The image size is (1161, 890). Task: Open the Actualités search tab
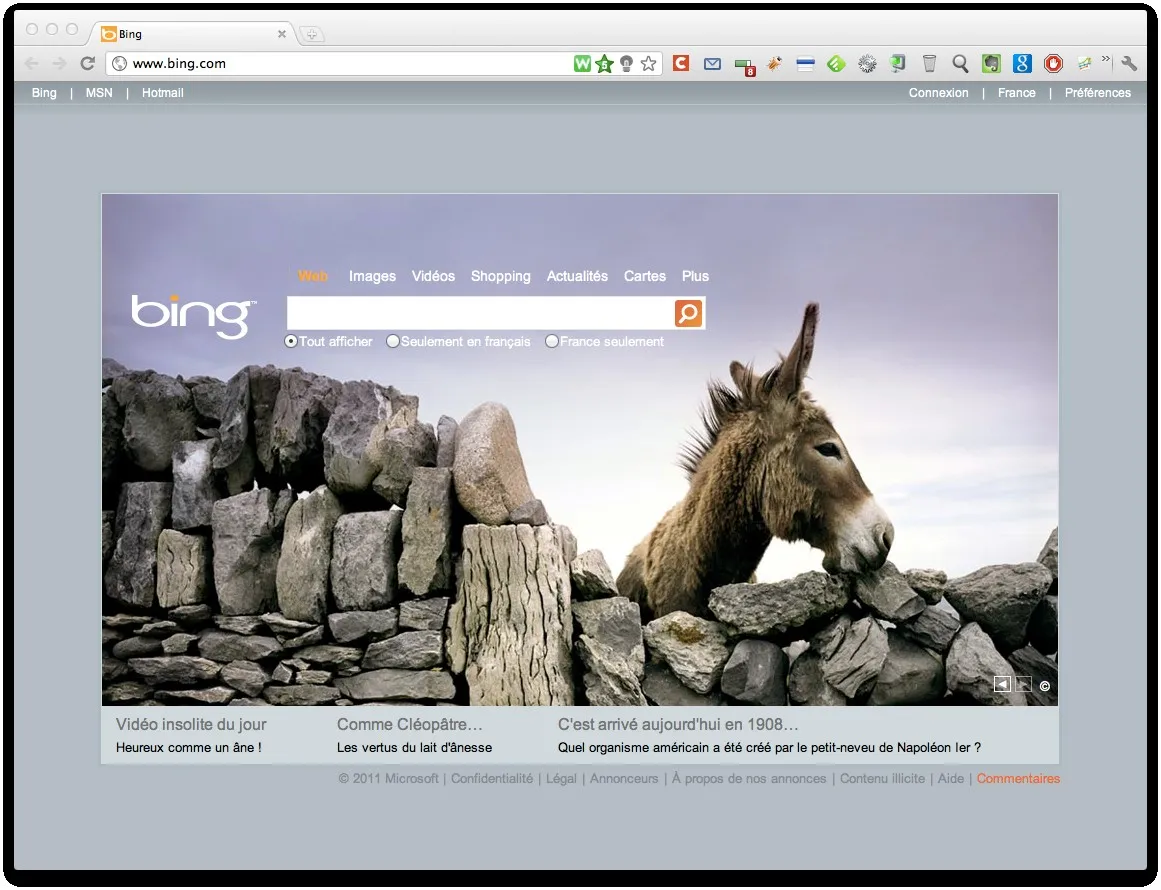578,276
